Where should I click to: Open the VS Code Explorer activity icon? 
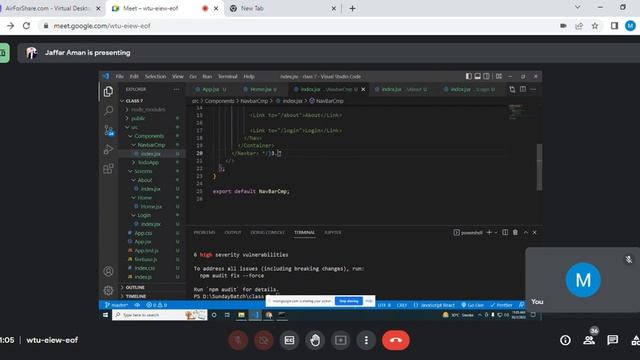(108, 91)
